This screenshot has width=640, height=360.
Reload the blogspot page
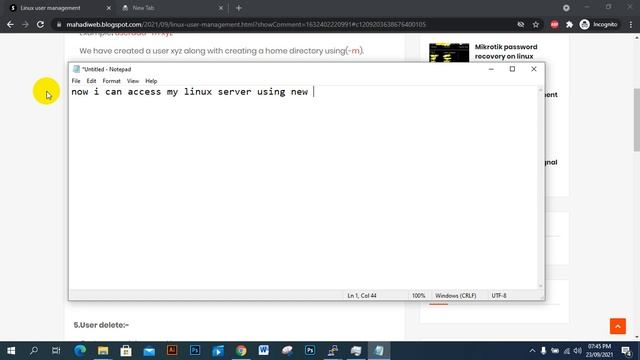(x=40, y=24)
